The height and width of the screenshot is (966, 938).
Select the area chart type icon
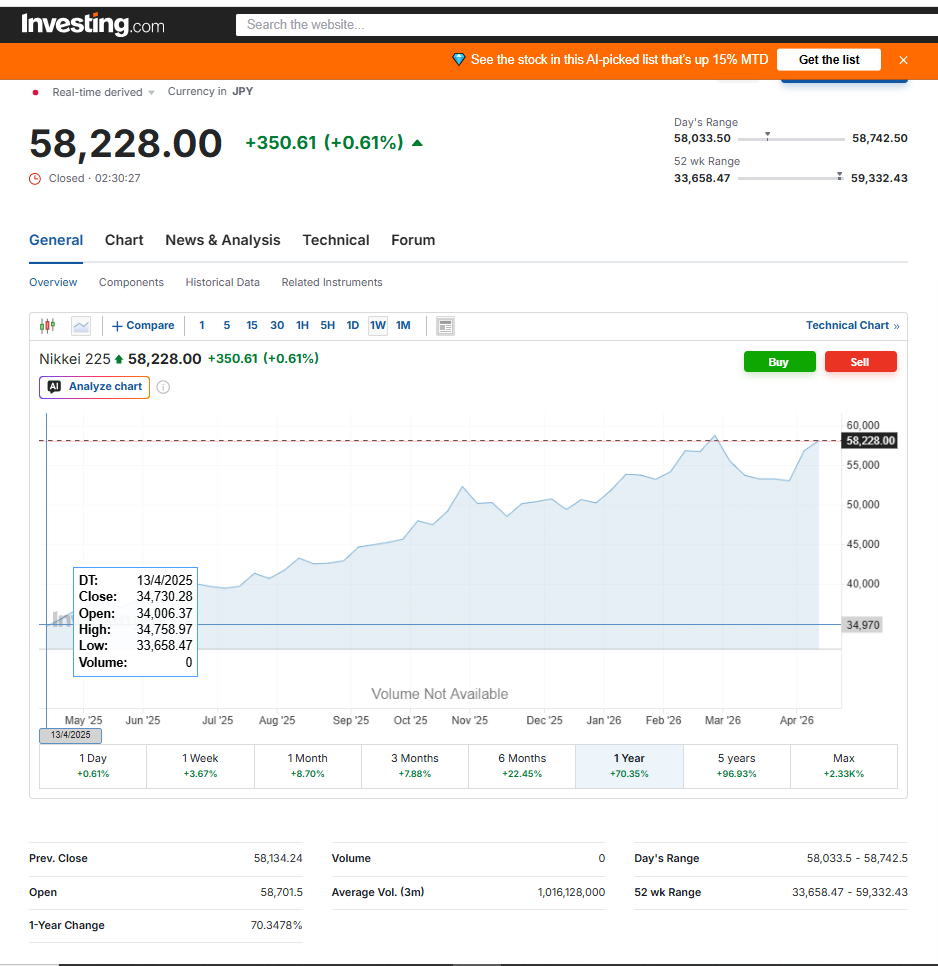[81, 326]
